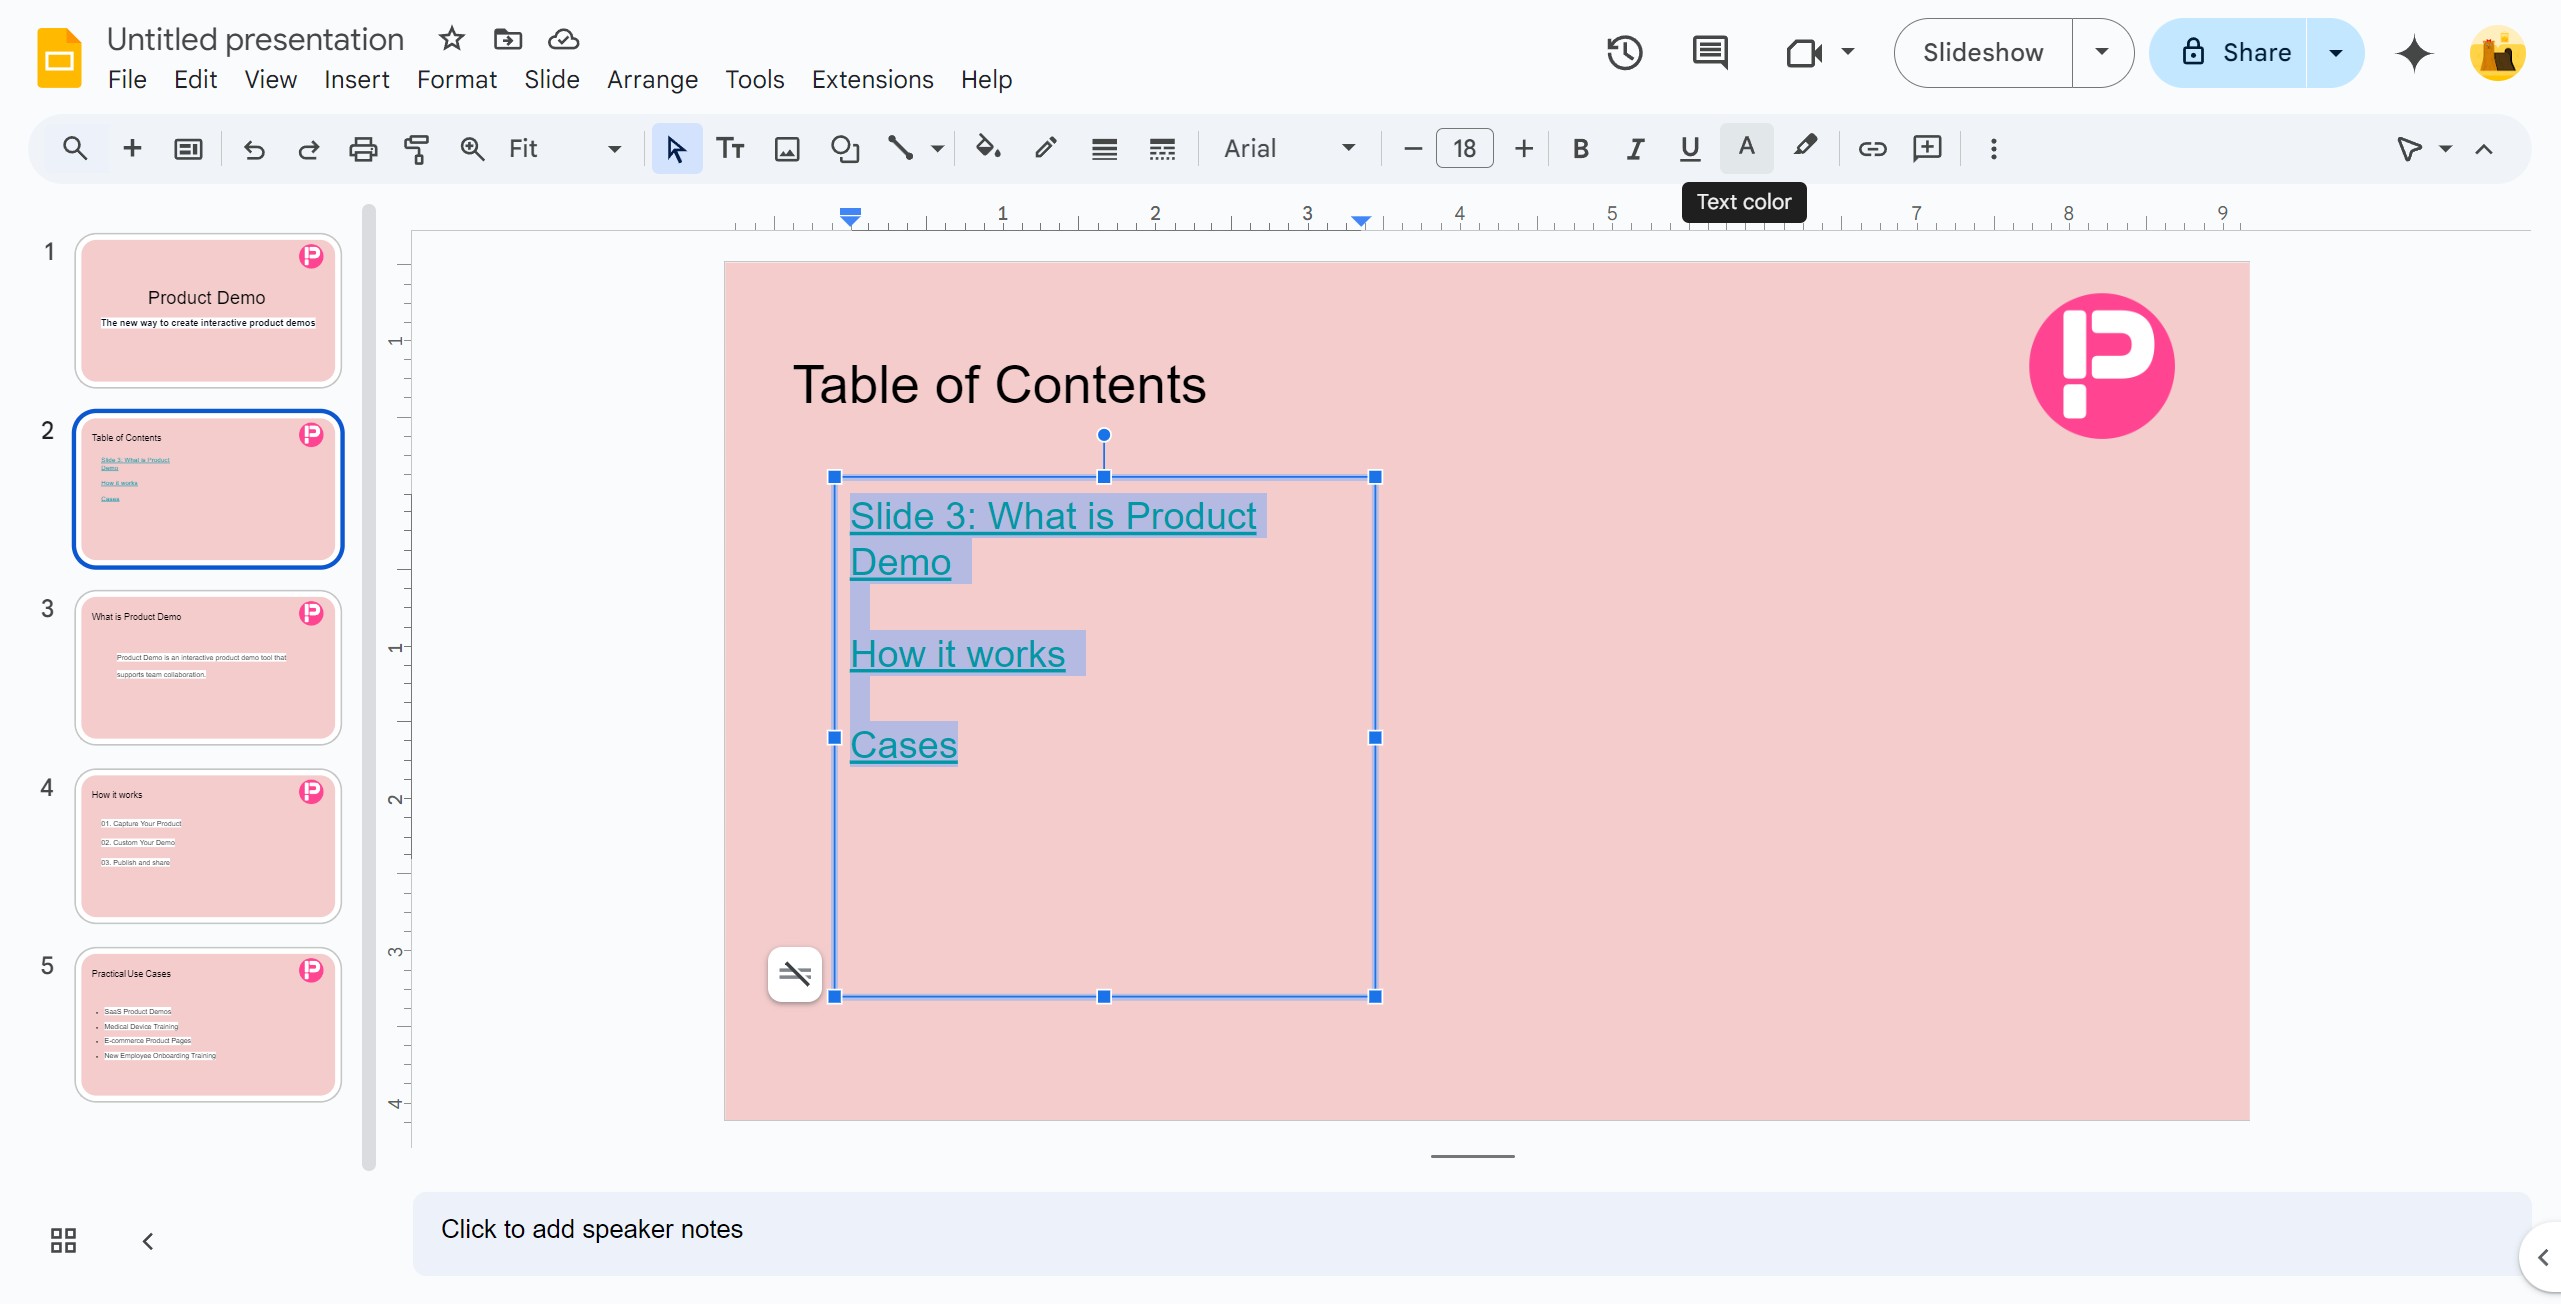Print the presentation
This screenshot has width=2561, height=1306.
coord(362,149)
